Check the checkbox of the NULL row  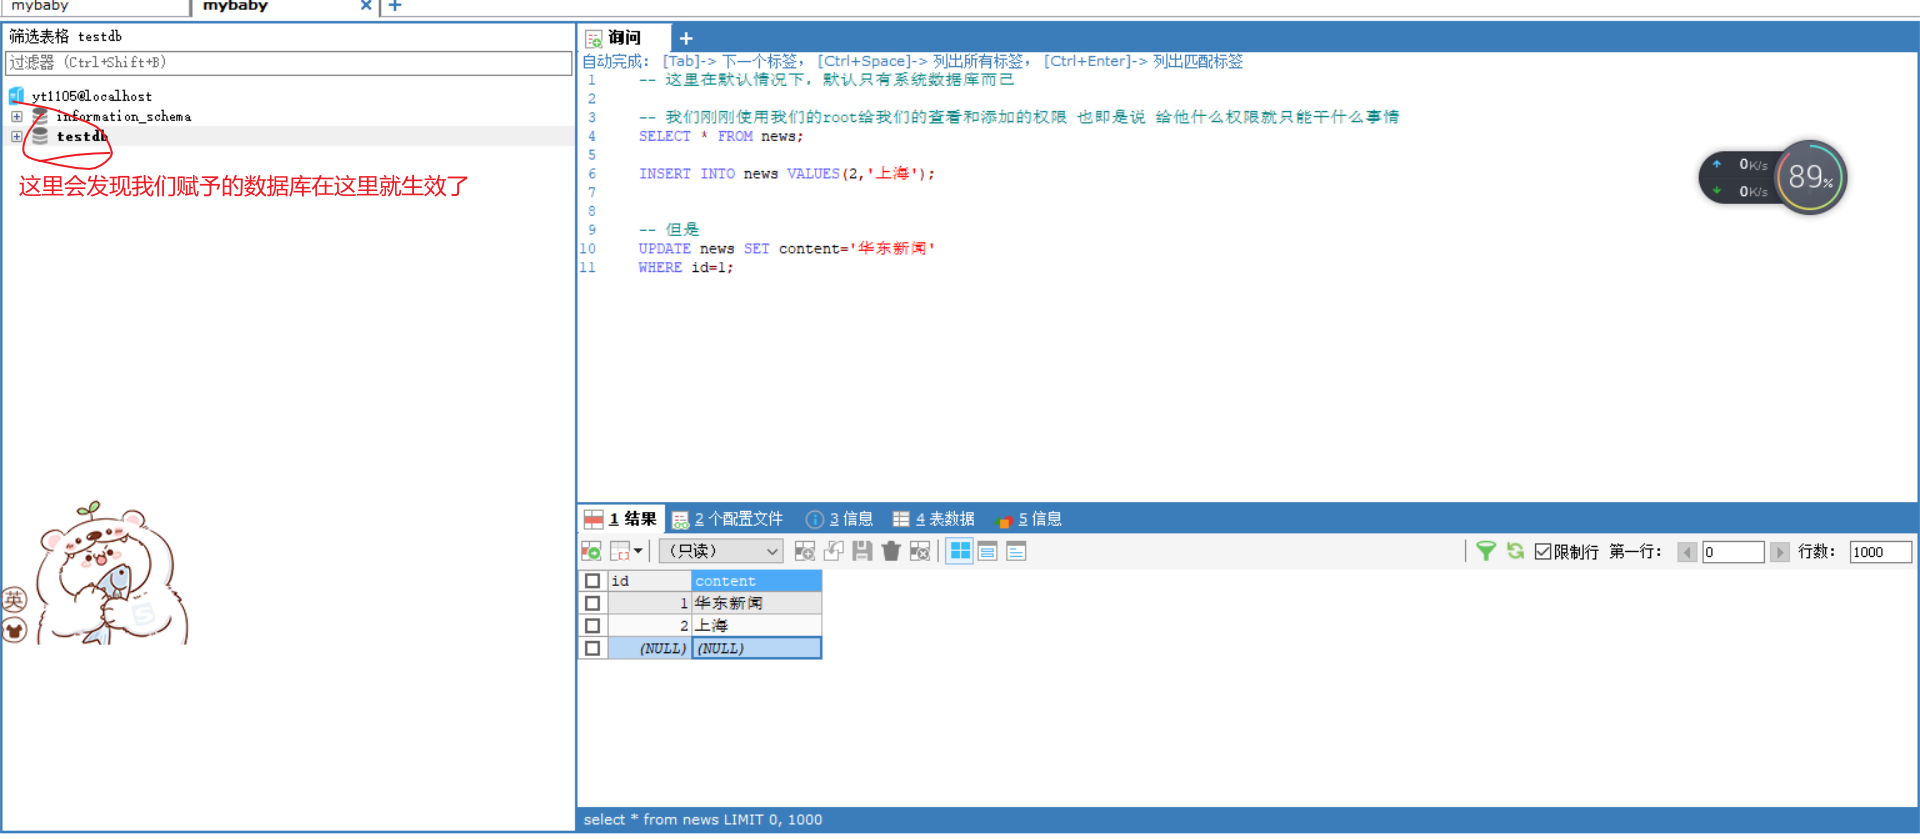coord(592,650)
